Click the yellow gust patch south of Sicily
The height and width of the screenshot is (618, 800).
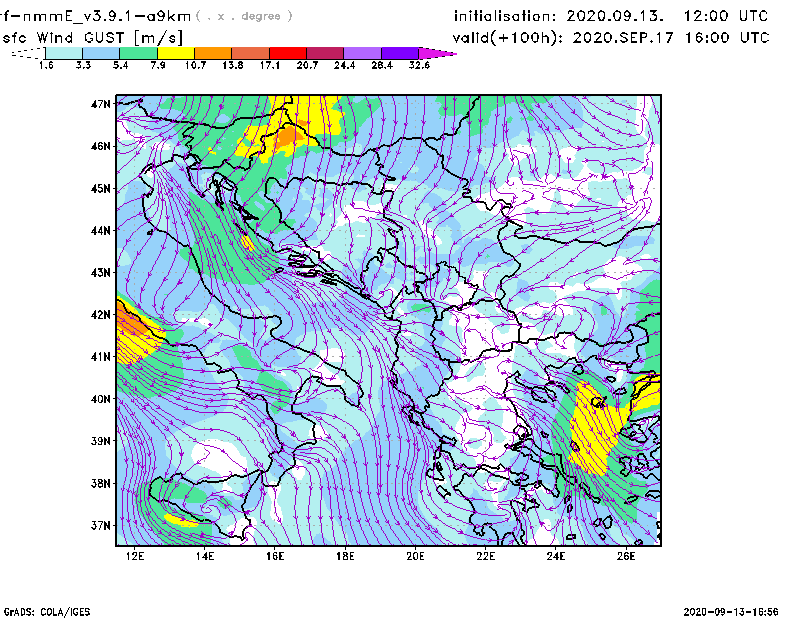[x=181, y=520]
